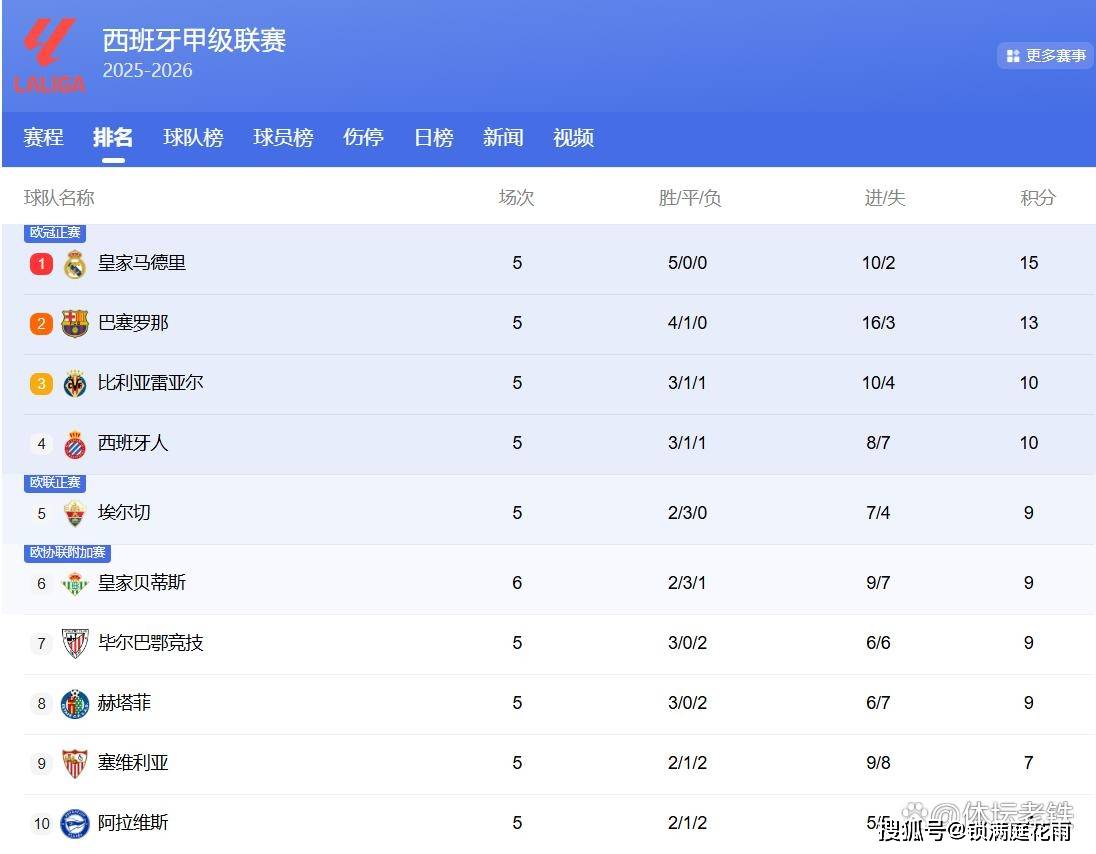Click the Barcelona club crest
Screen dimensions: 1096x854
pos(75,324)
